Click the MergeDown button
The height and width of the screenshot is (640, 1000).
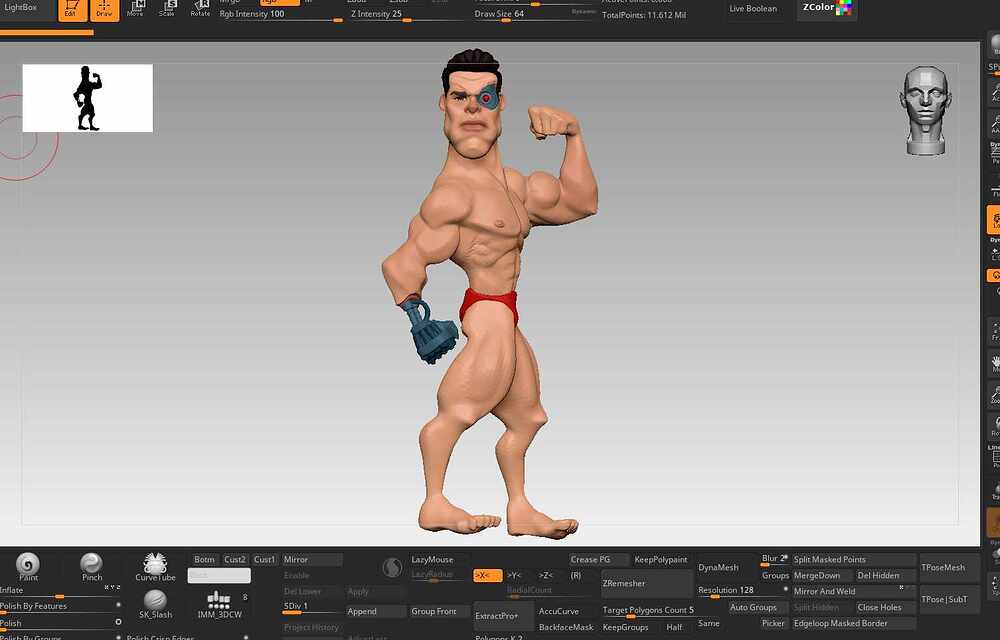(822, 576)
